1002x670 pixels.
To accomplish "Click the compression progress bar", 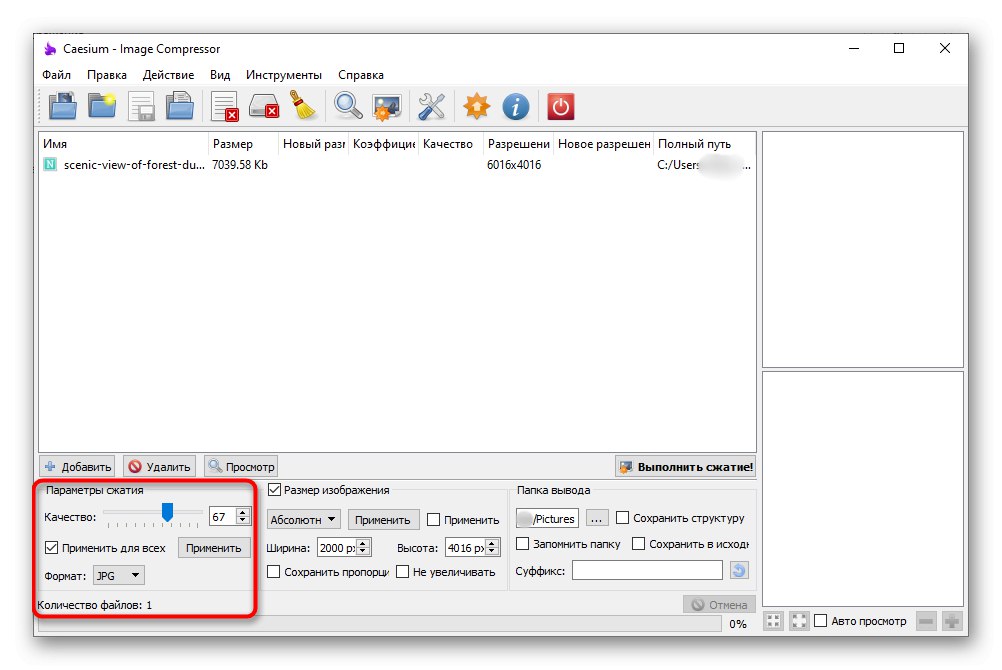I will point(378,623).
